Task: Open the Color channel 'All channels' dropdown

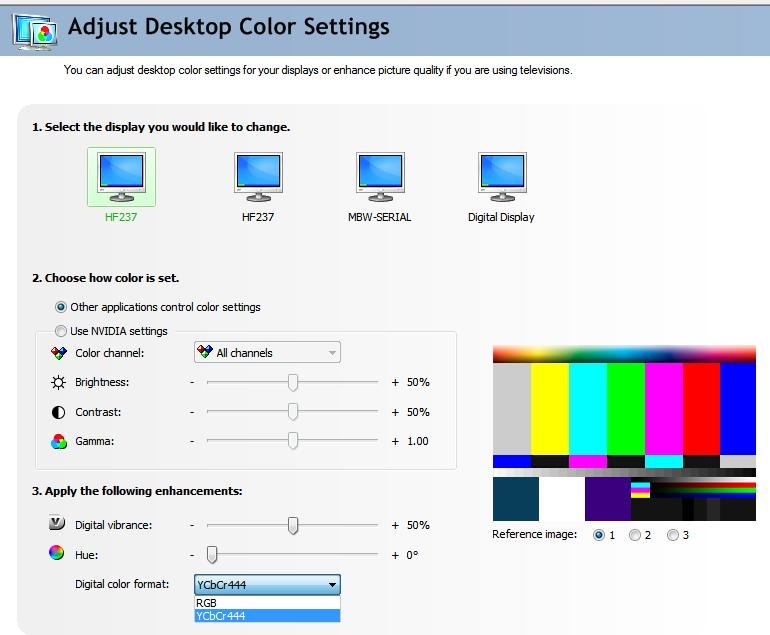Action: (266, 352)
